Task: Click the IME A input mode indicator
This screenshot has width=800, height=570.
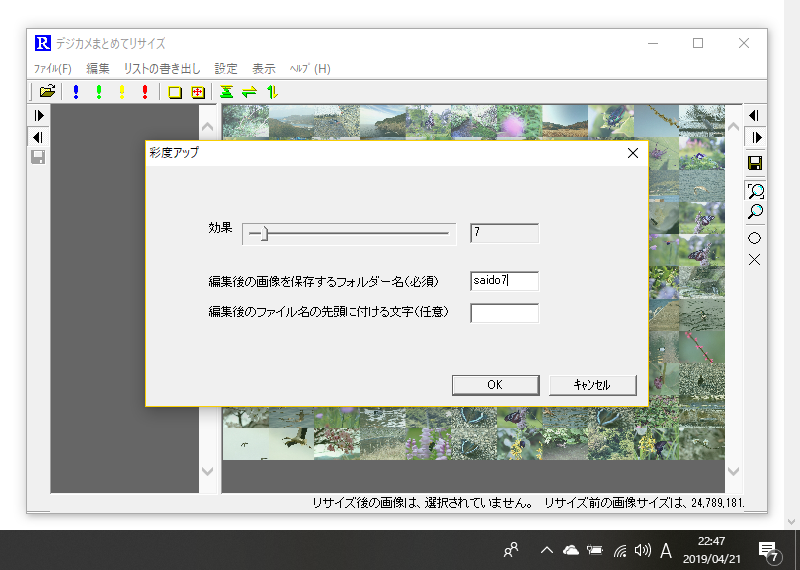Action: (x=666, y=550)
